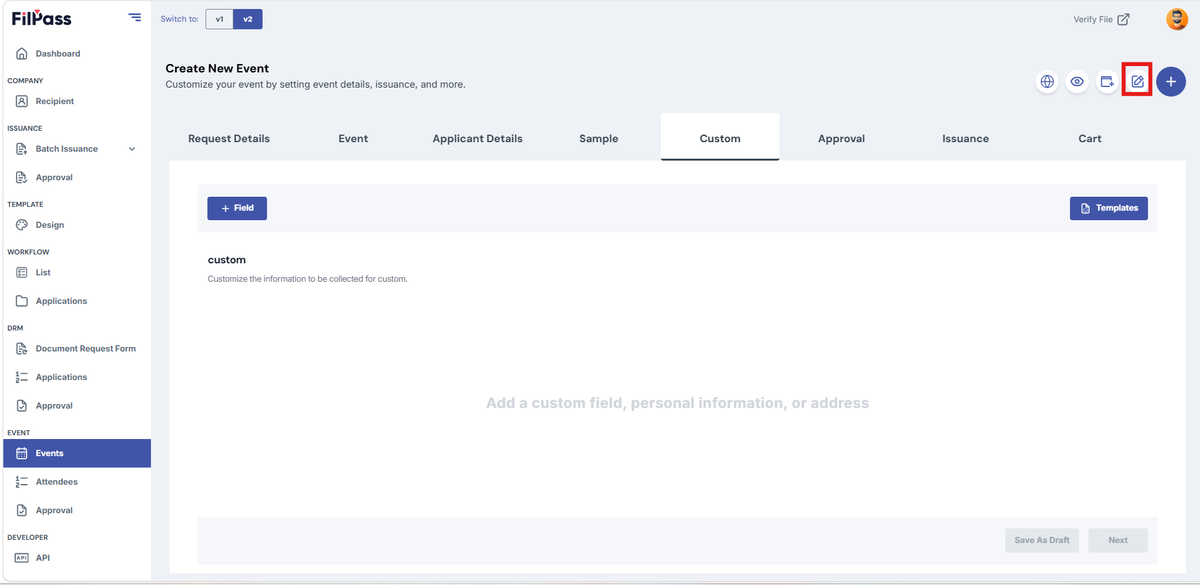
Task: Click the Dashboard home icon
Action: point(22,53)
